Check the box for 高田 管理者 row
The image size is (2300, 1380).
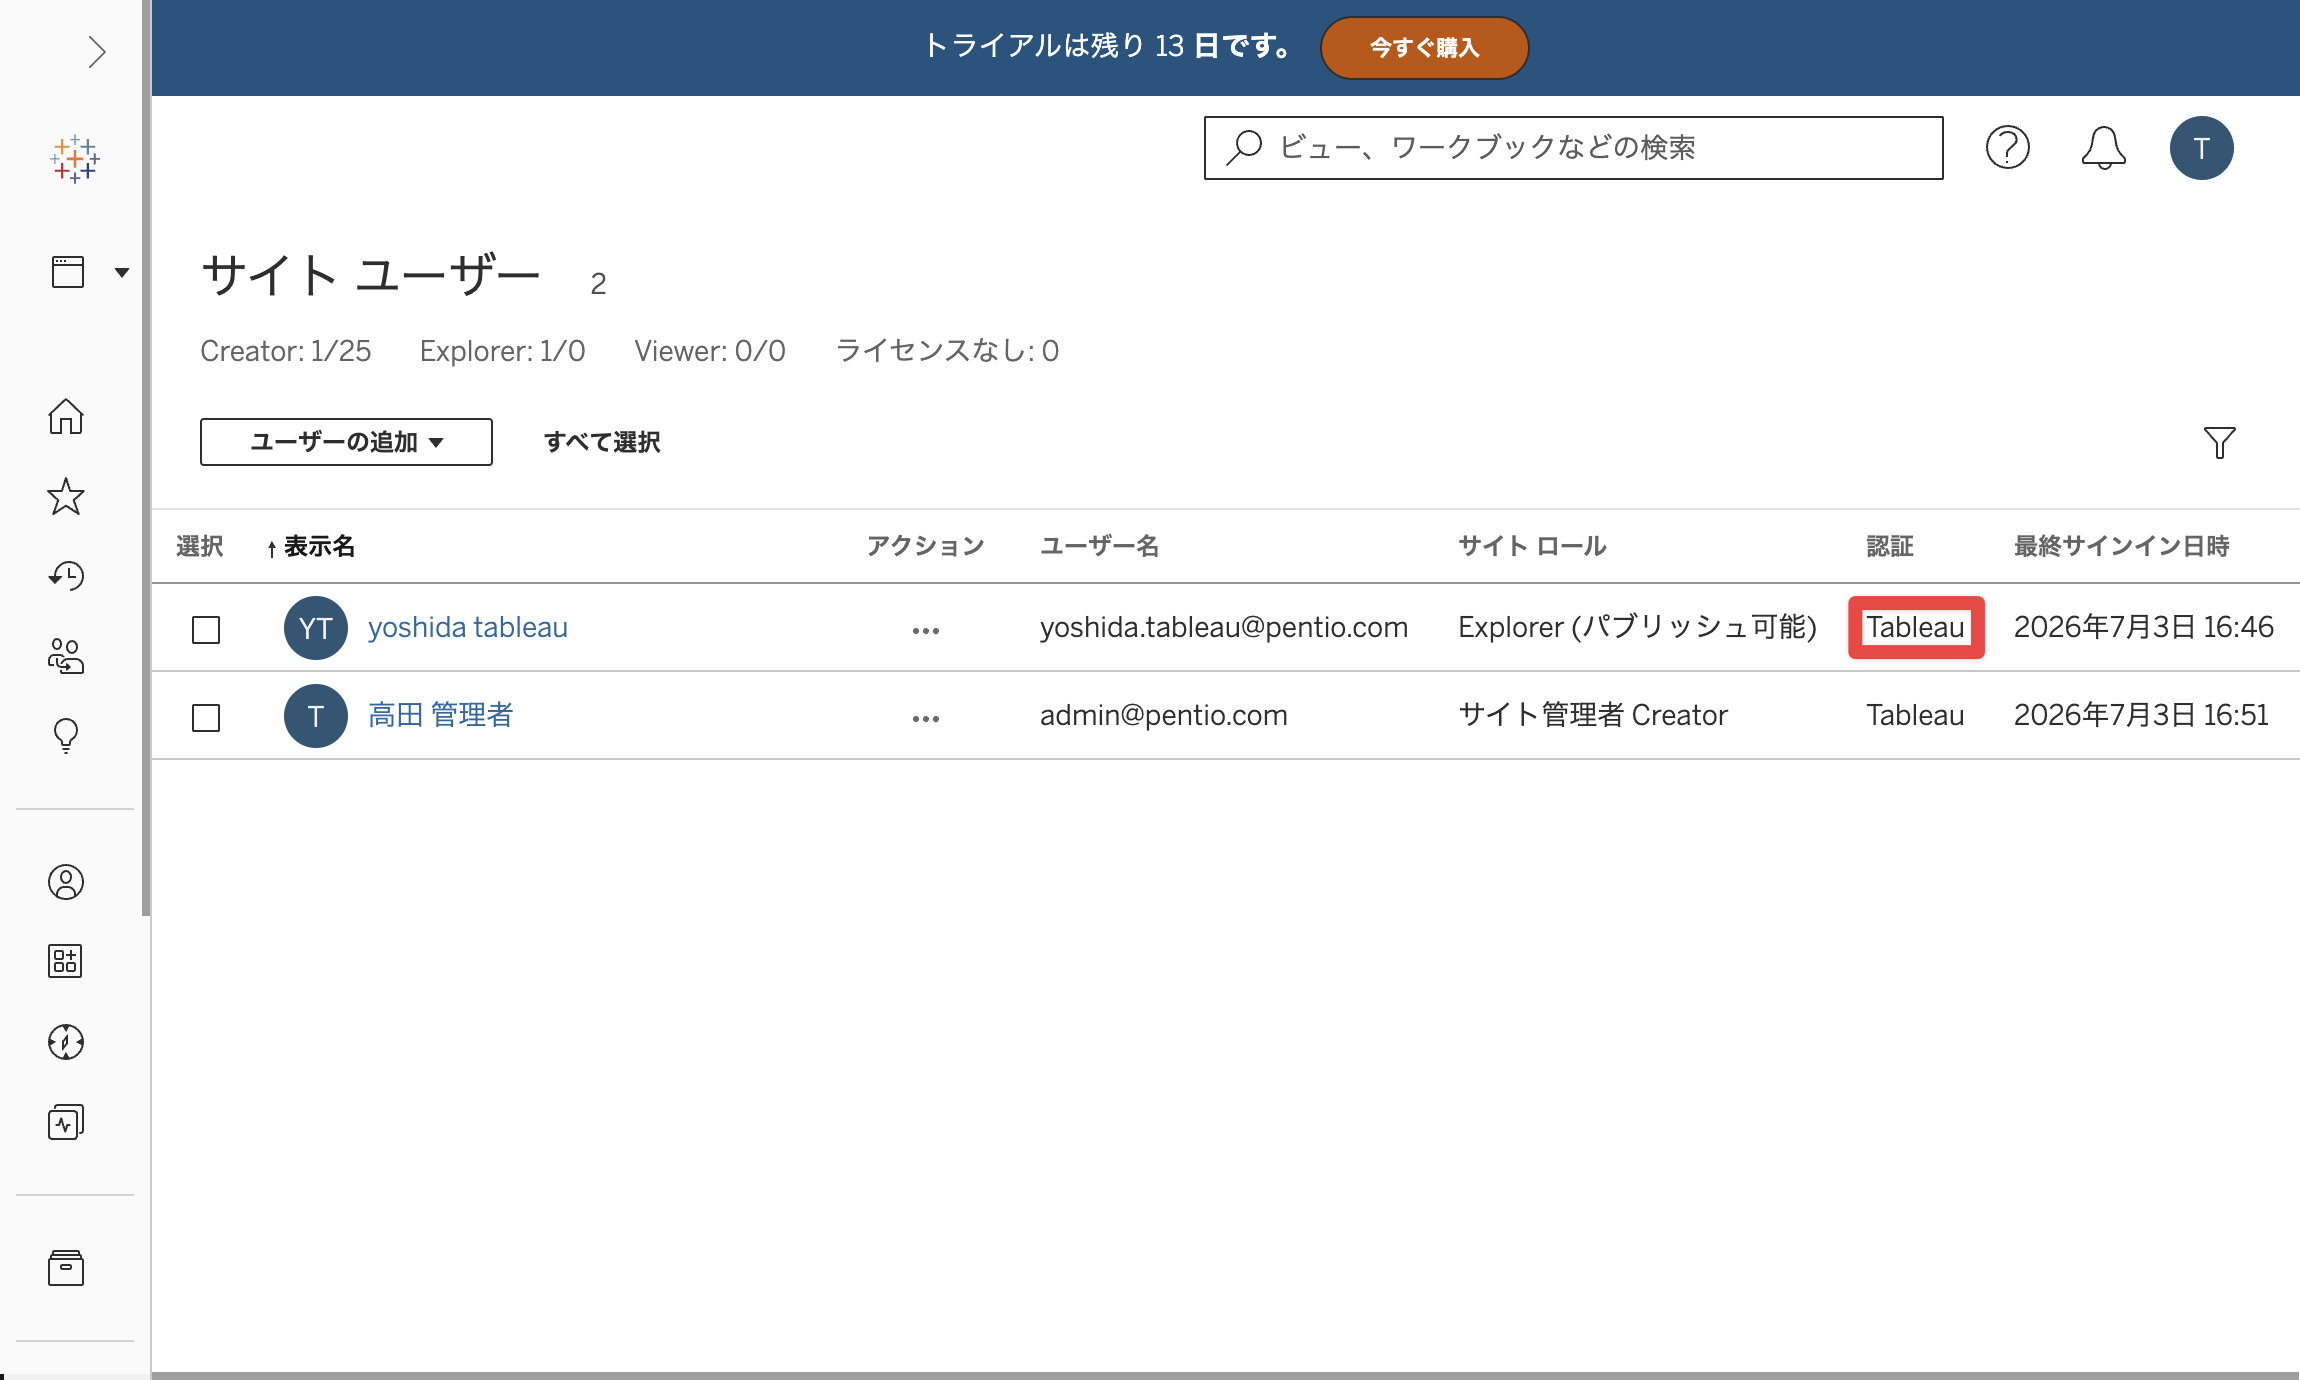click(206, 718)
